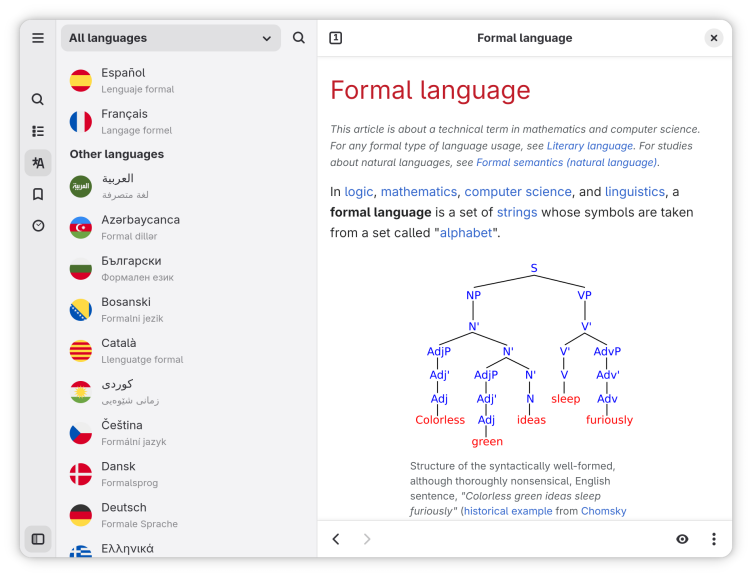This screenshot has height=577, width=752.
Task: Open the bookmarks panel icon
Action: pos(38,194)
